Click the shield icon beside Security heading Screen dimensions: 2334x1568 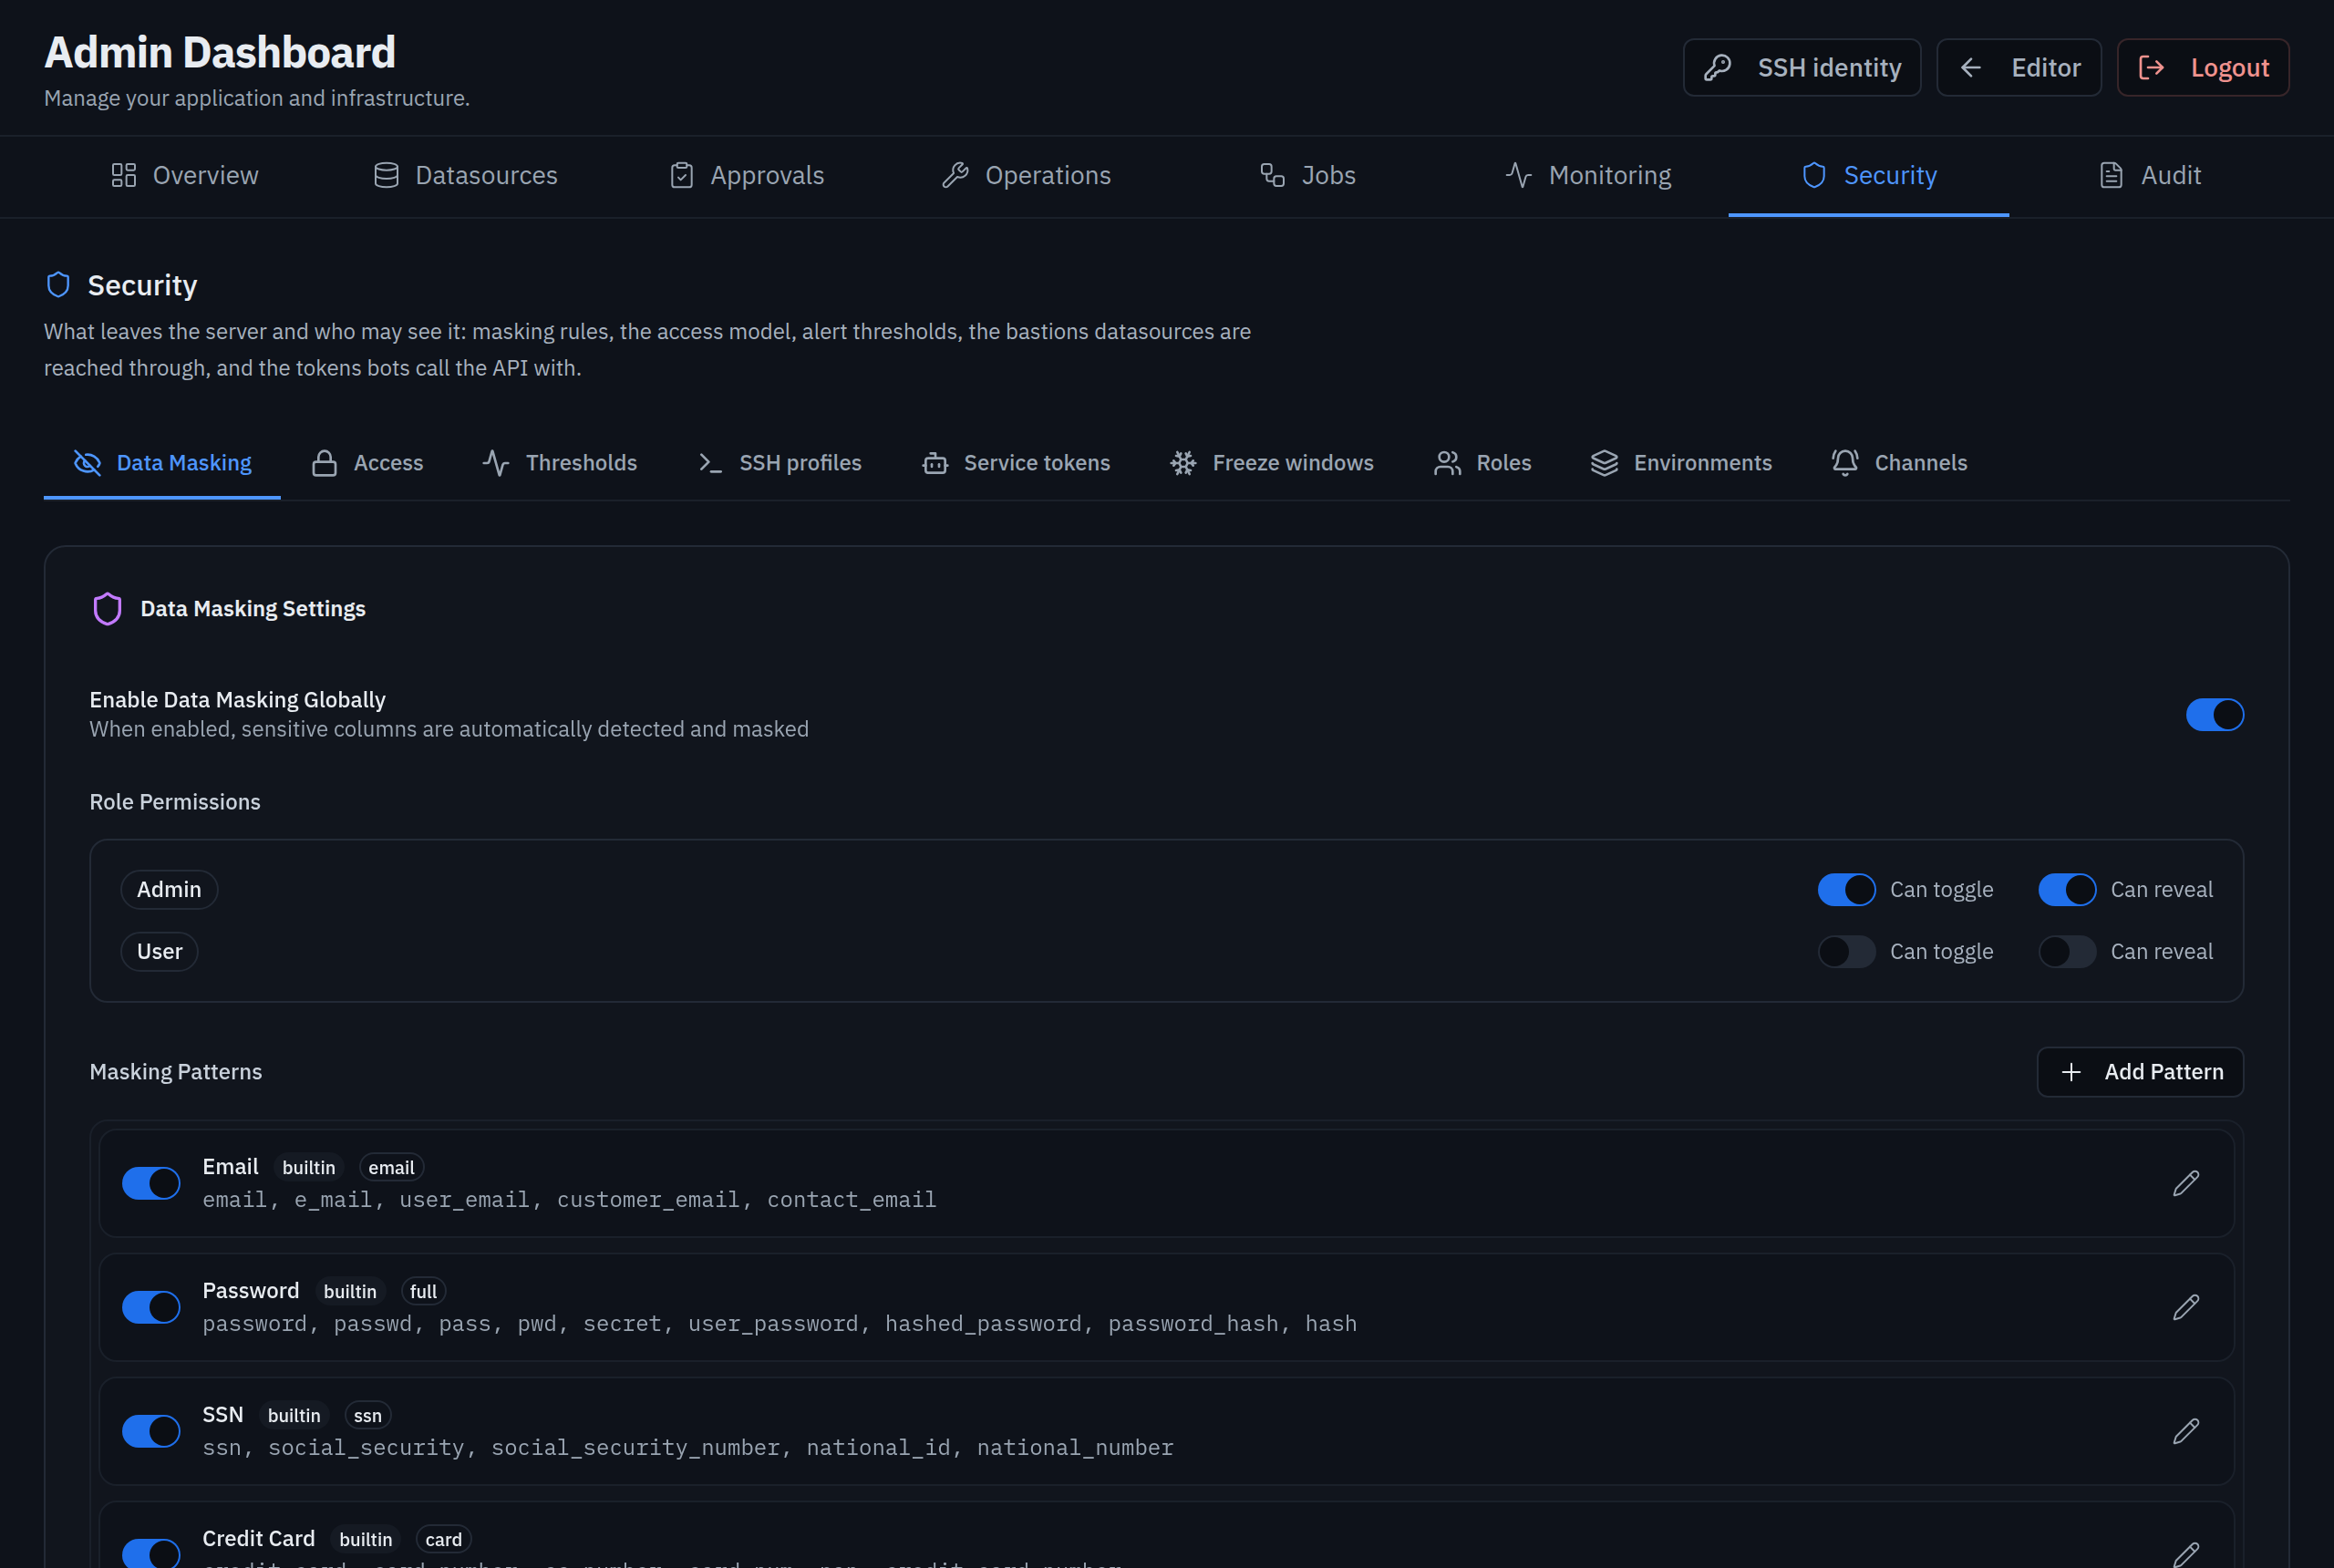[59, 285]
